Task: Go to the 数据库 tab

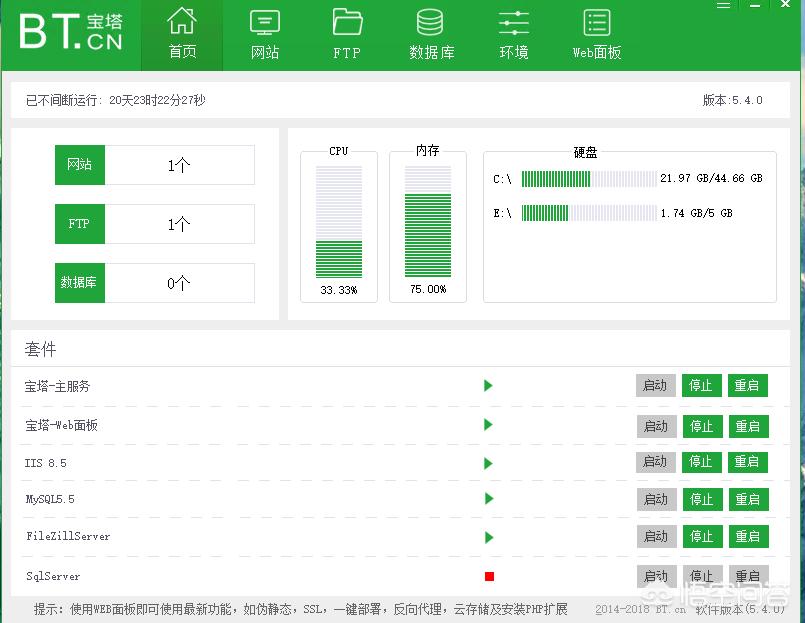Action: tap(431, 34)
